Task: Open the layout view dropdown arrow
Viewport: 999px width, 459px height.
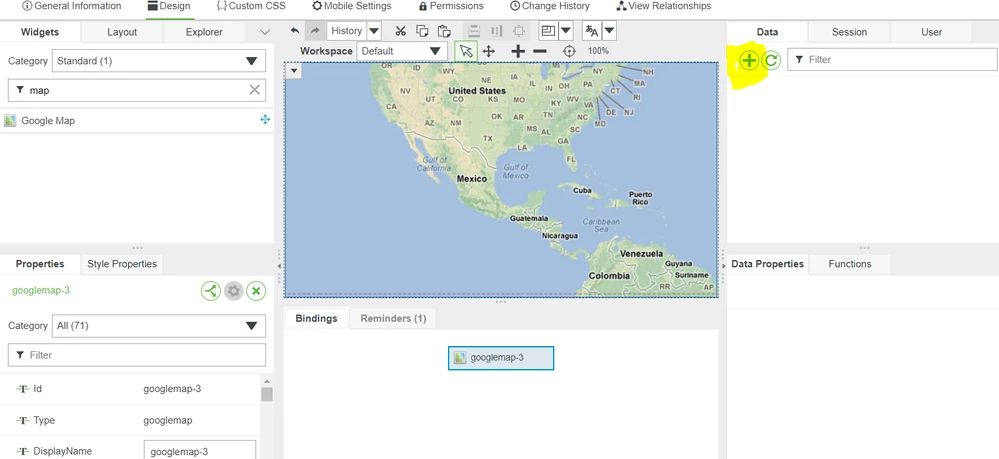Action: coord(565,31)
